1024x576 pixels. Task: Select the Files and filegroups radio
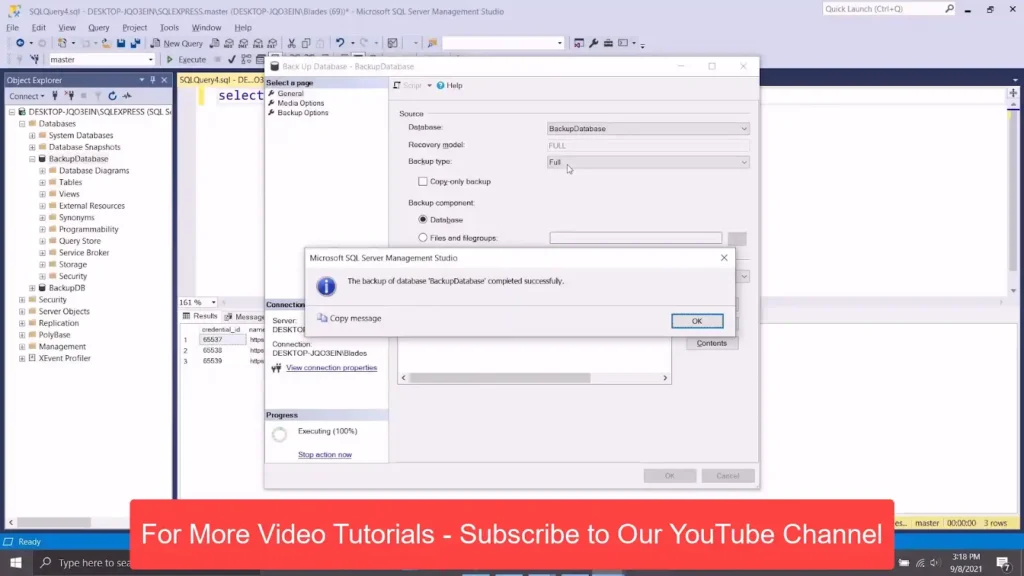423,238
